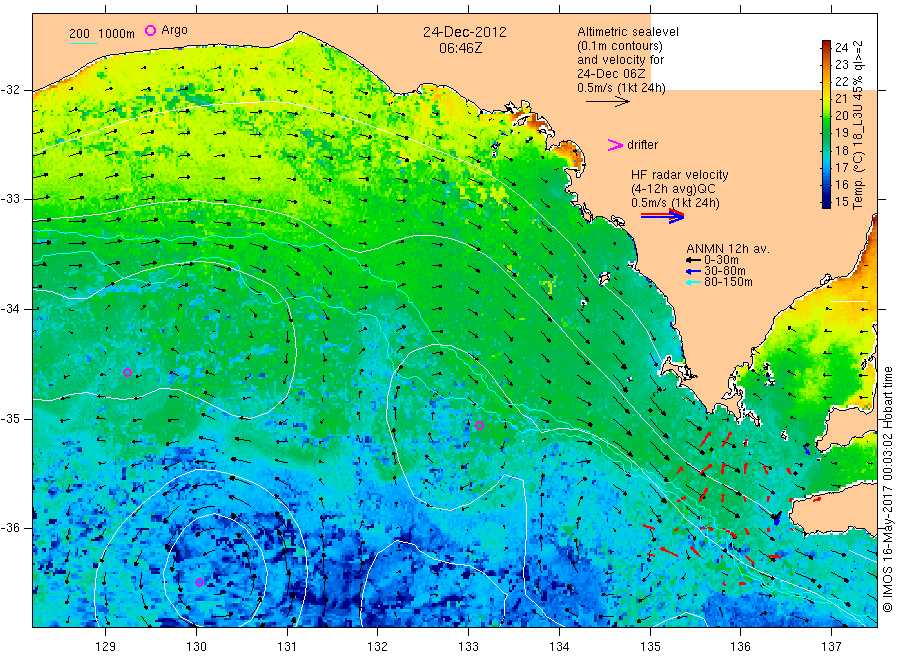This screenshot has height=660, width=900.
Task: Click the blue 30-80m ANMN arrow
Action: 693,271
